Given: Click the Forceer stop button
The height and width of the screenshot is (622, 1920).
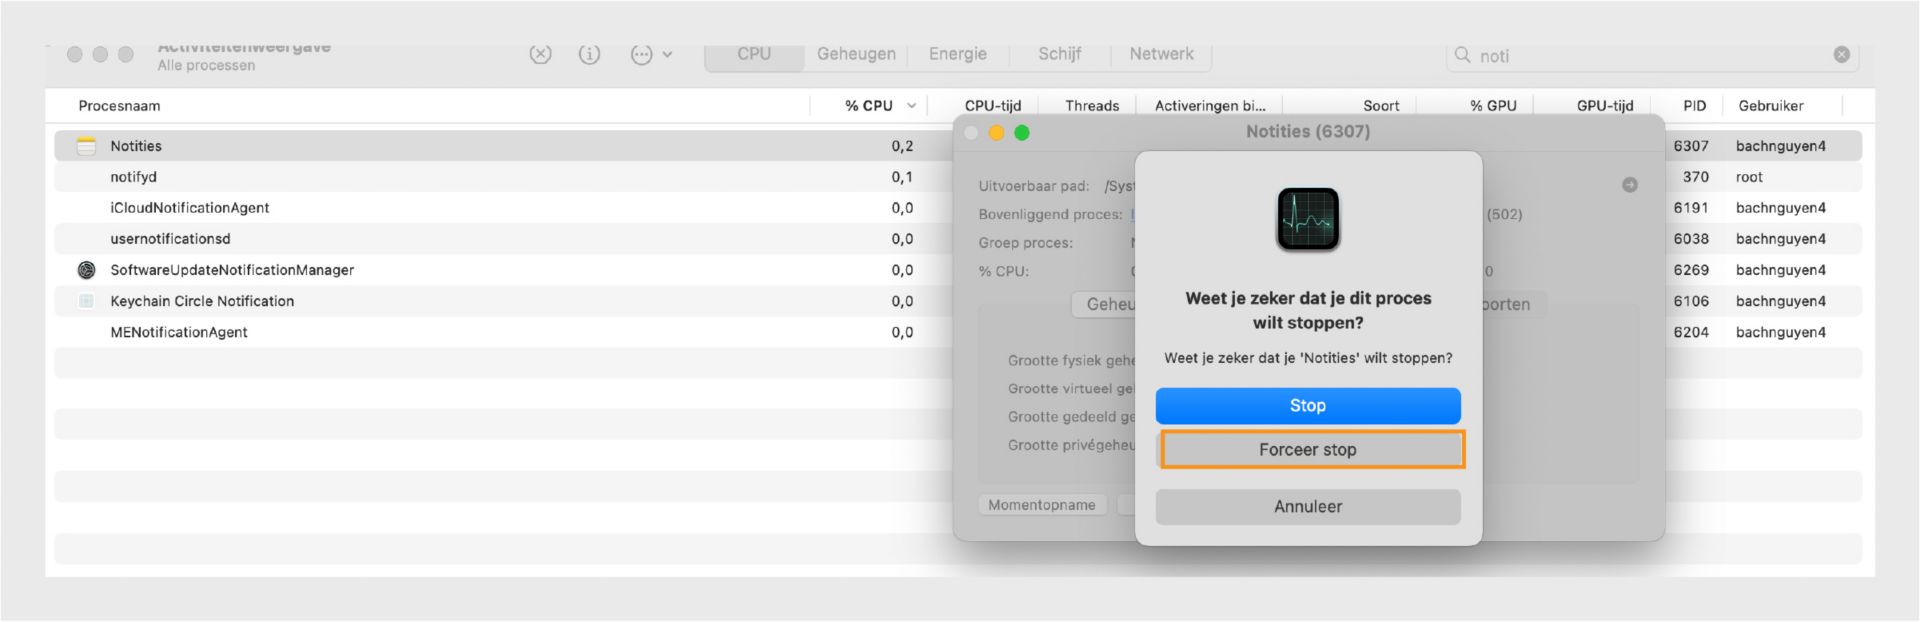Looking at the screenshot, I should tap(1308, 450).
